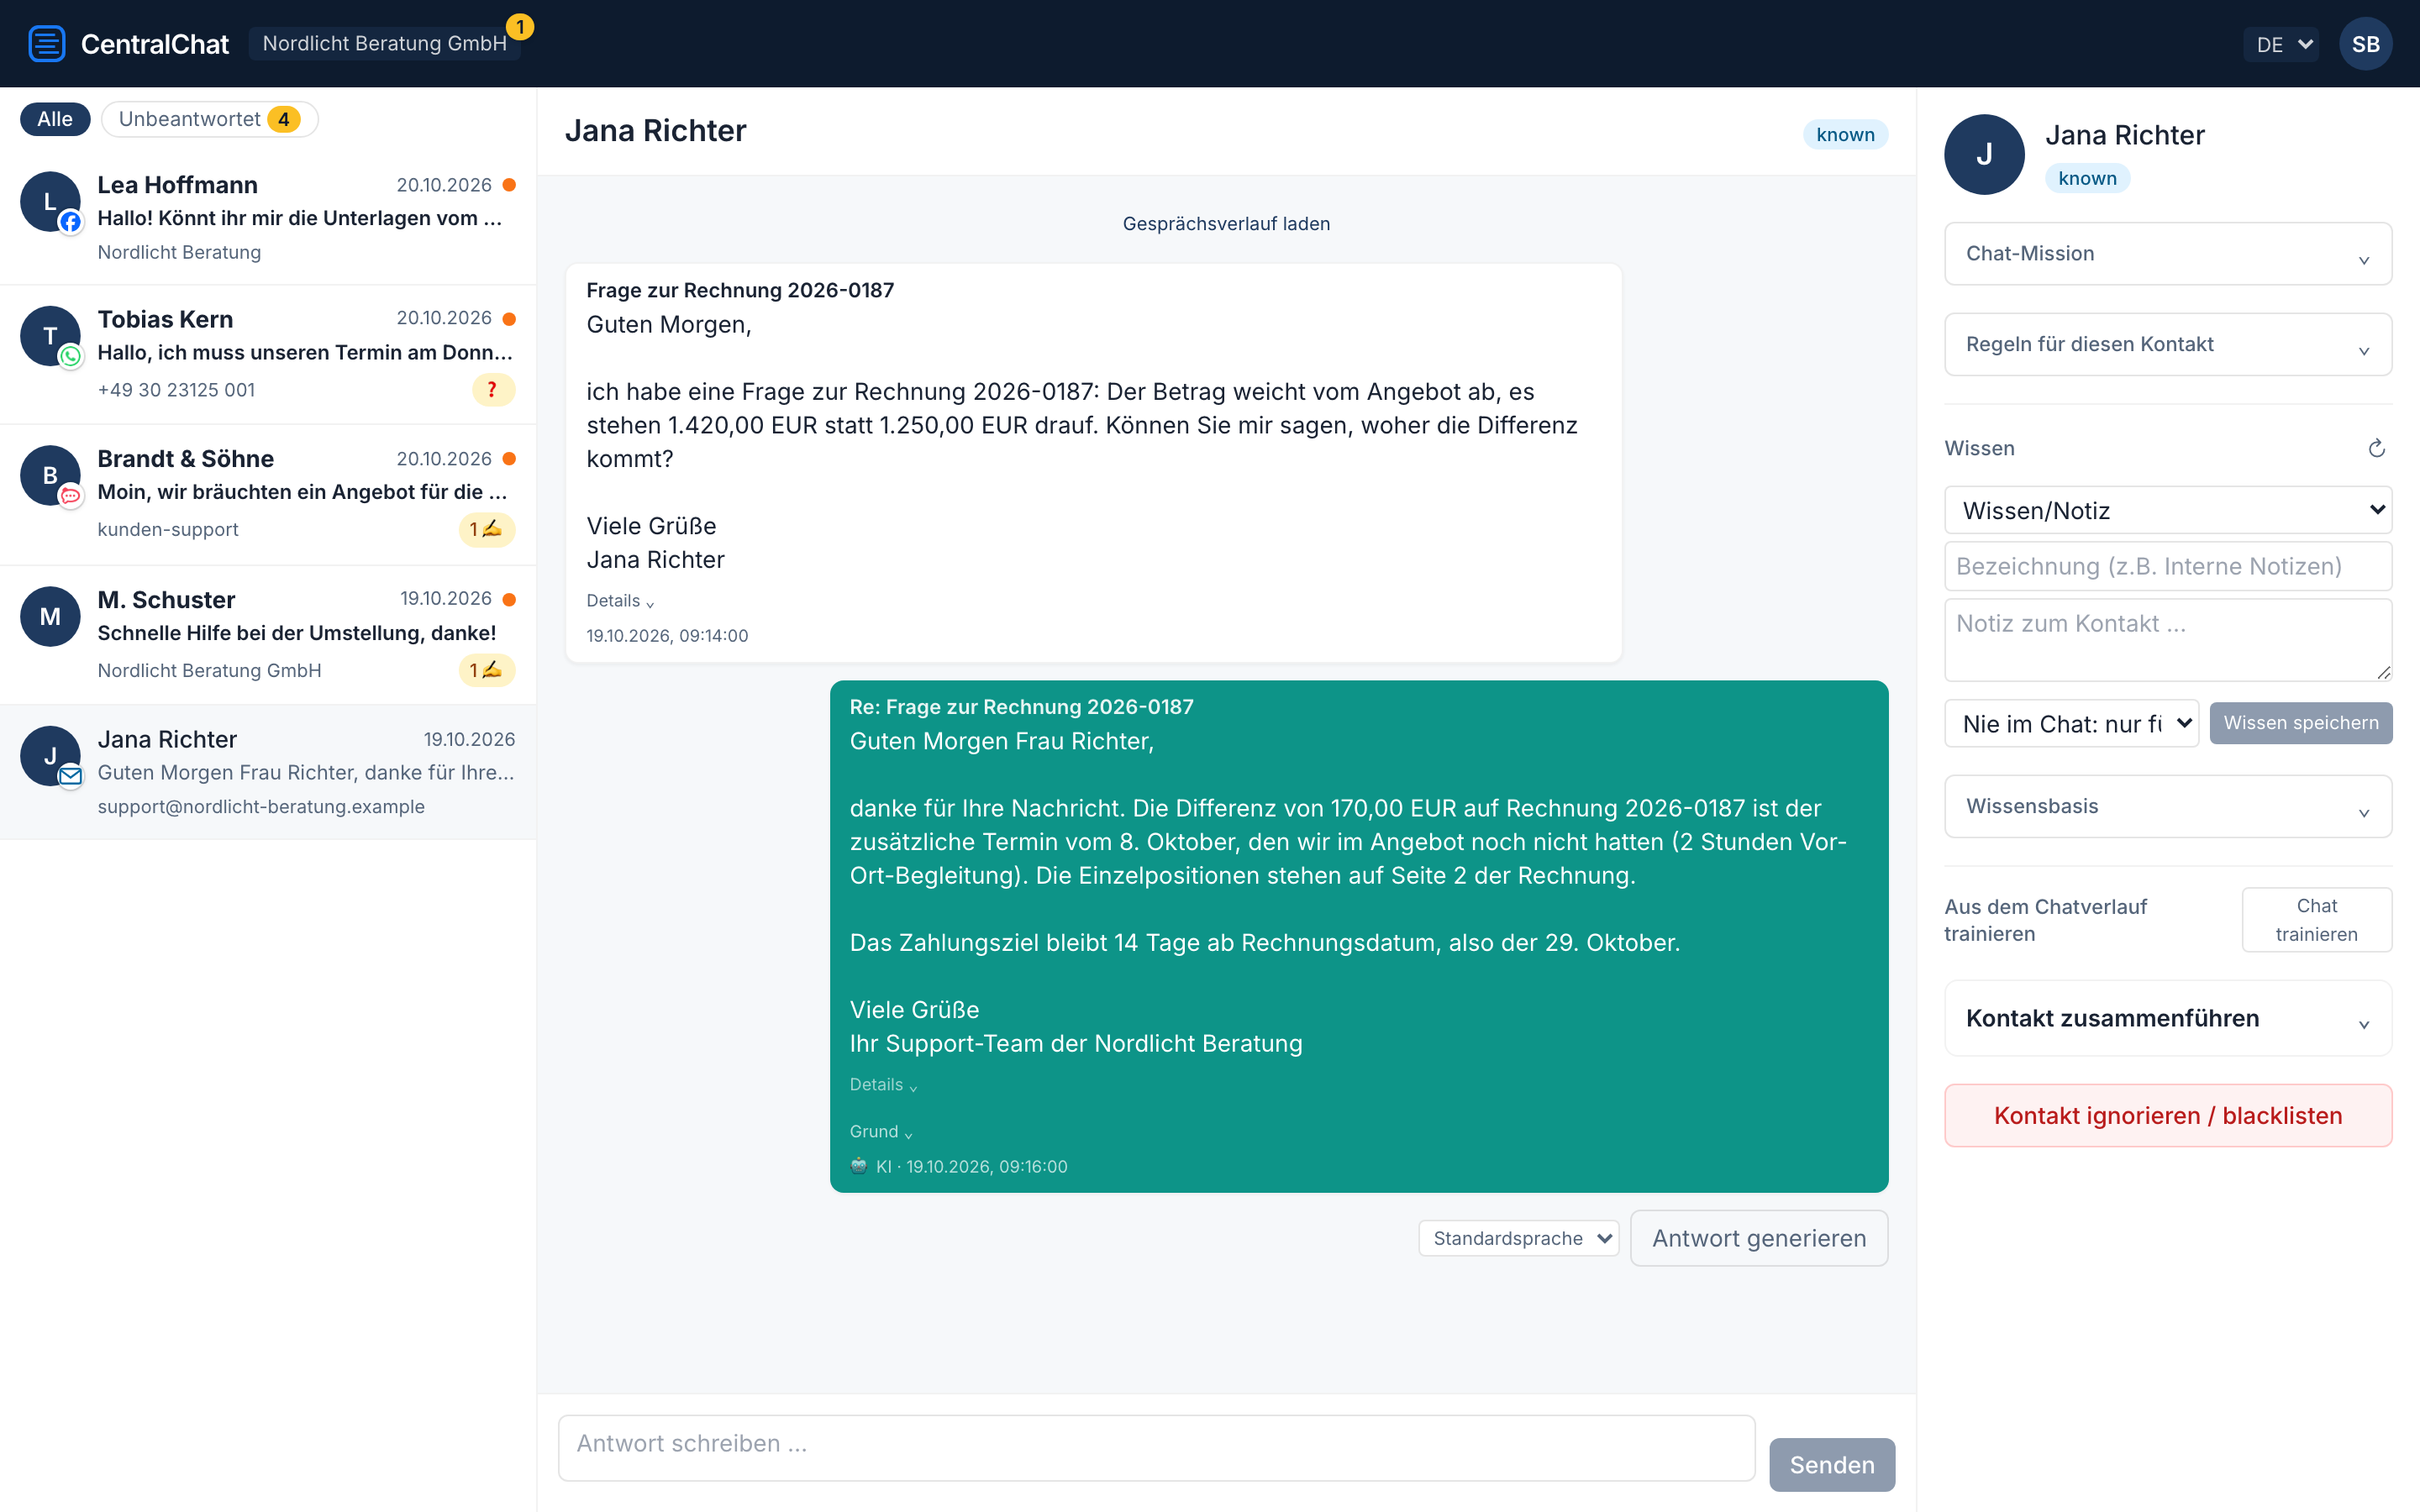
Task: Click M. Schuster's avatar
Action: coord(50,616)
